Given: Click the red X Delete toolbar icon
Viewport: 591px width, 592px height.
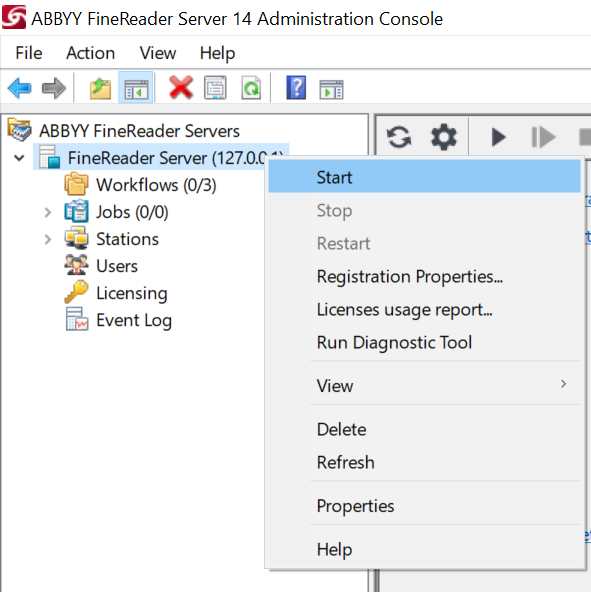Looking at the screenshot, I should click(181, 88).
